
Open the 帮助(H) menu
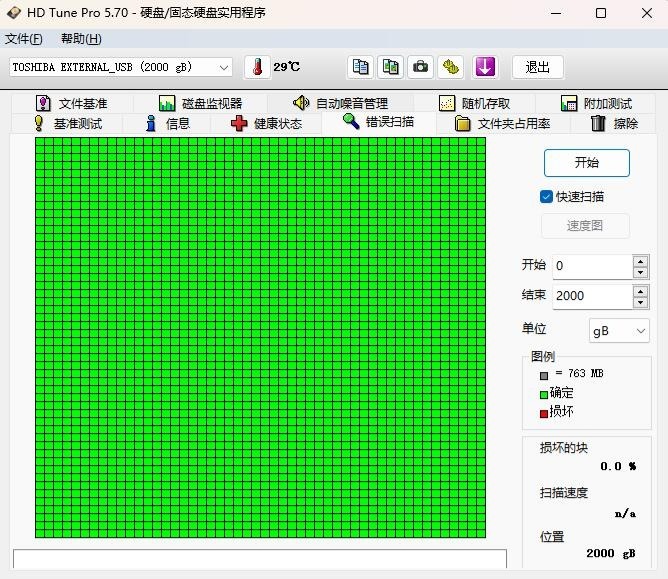point(81,39)
